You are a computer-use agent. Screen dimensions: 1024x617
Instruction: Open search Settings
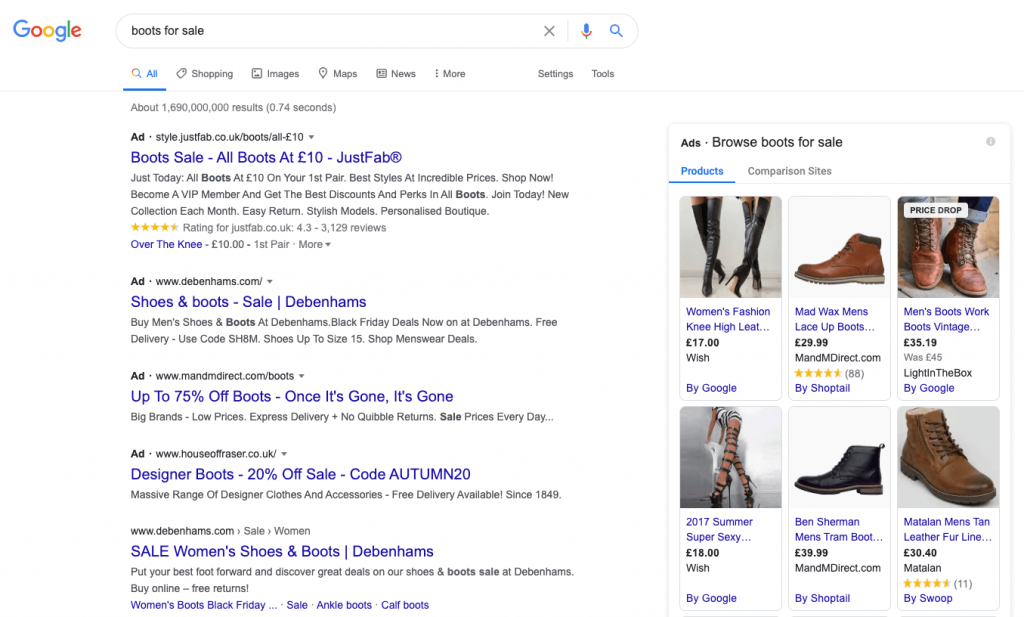[555, 74]
